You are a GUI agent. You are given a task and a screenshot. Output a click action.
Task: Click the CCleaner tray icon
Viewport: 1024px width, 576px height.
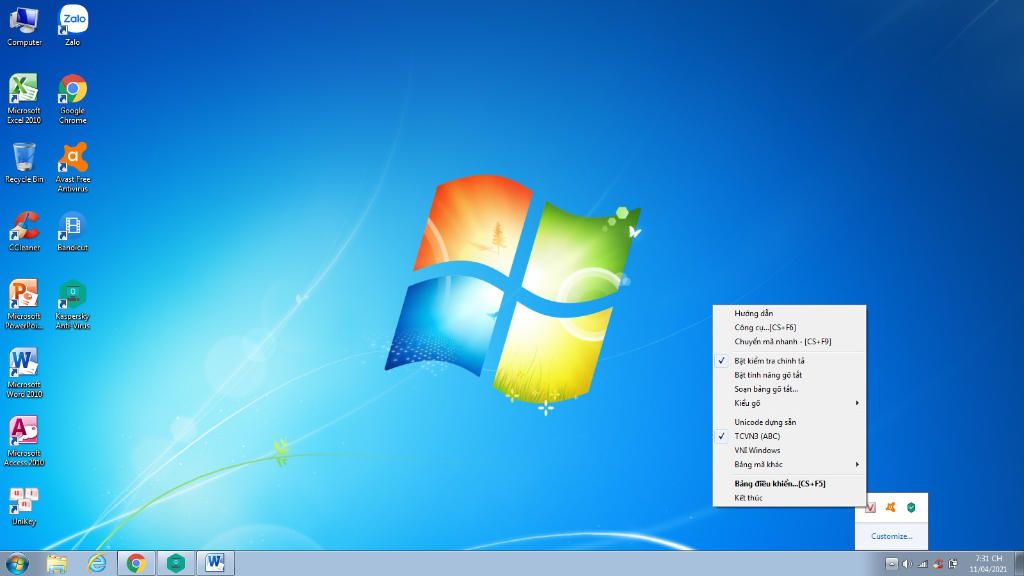tap(938, 564)
